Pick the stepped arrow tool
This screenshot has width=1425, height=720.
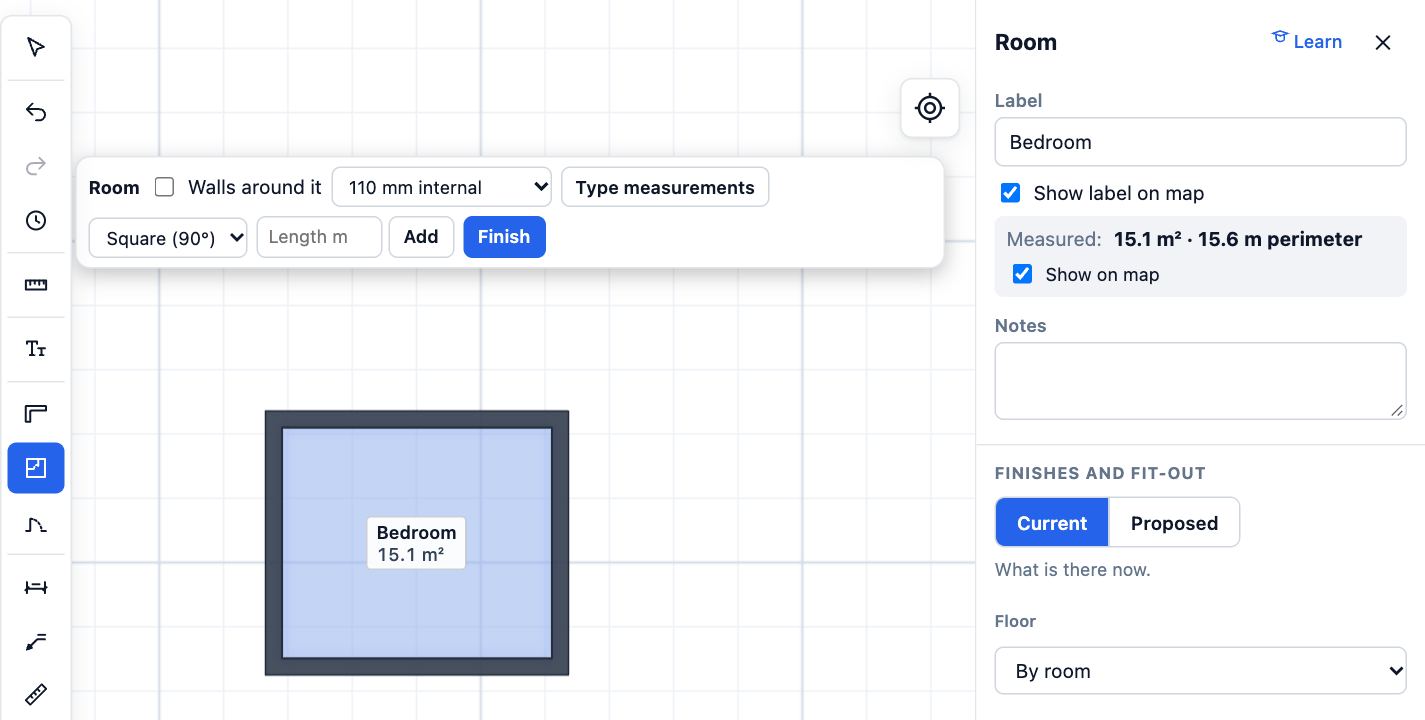point(36,641)
